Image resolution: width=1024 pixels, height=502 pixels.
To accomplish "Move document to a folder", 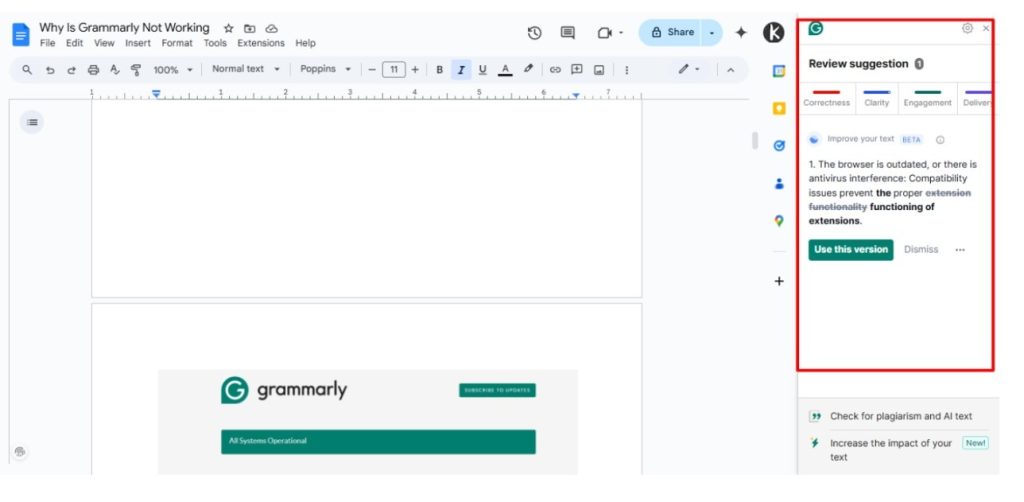I will point(249,29).
